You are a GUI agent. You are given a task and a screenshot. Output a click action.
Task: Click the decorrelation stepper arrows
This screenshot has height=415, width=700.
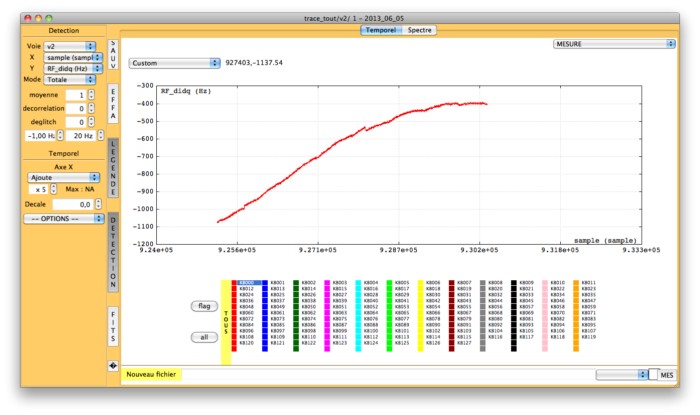[x=91, y=108]
